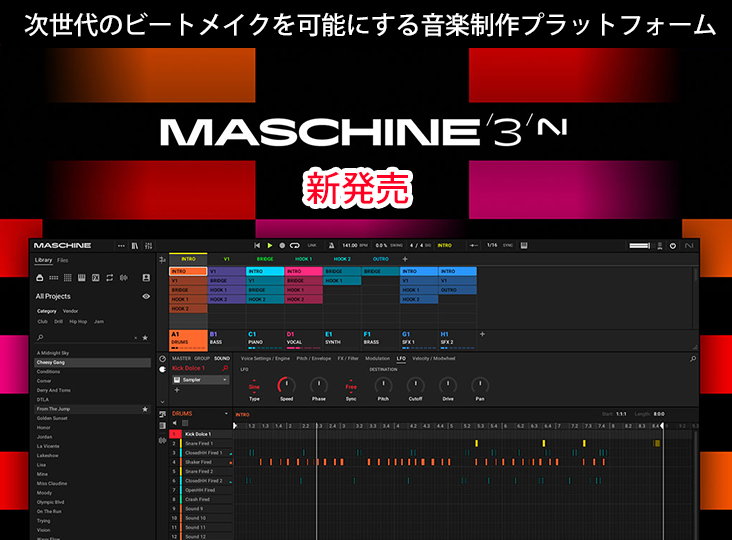This screenshot has width=732, height=540.
Task: Select the 4 / 4 time signature field
Action: (x=416, y=245)
